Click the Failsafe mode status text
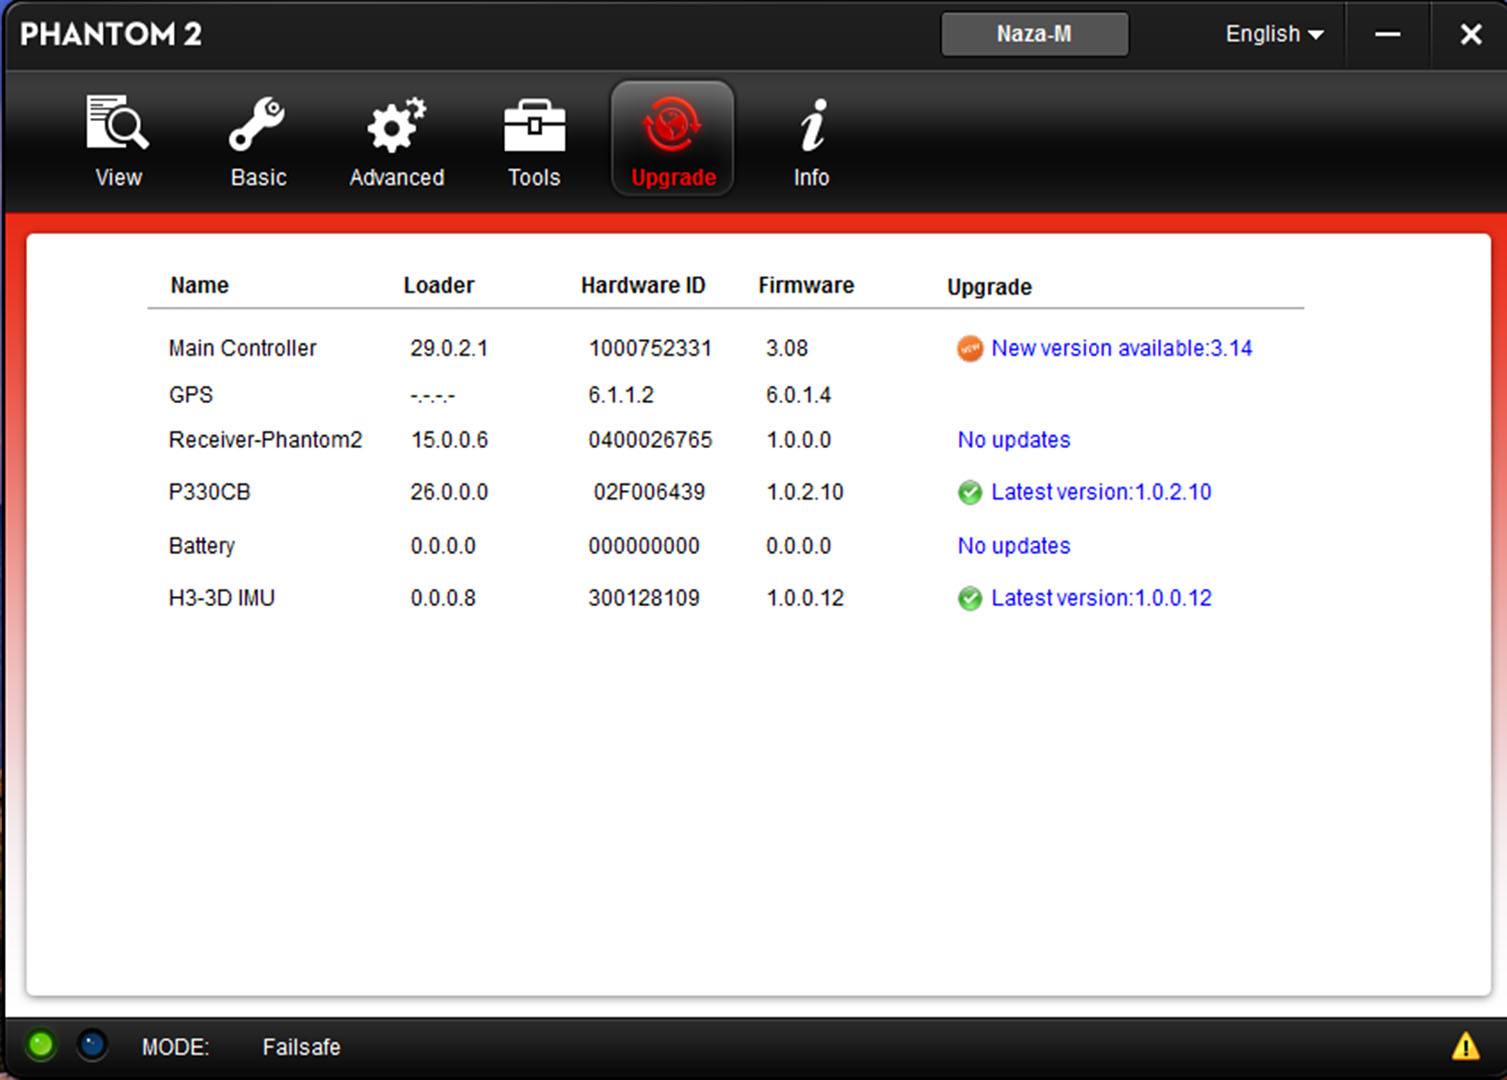The width and height of the screenshot is (1507, 1080). coord(301,1047)
